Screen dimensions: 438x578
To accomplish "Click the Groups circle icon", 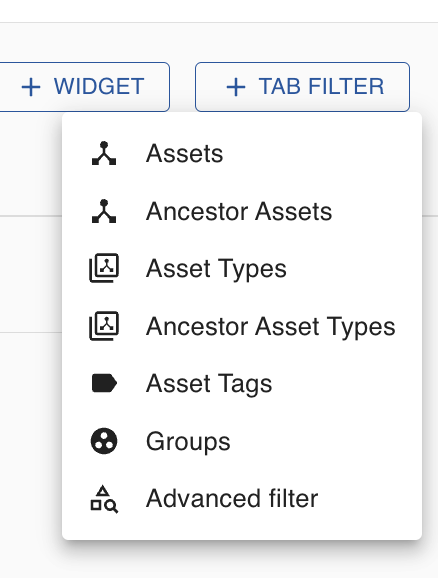I will click(x=104, y=441).
